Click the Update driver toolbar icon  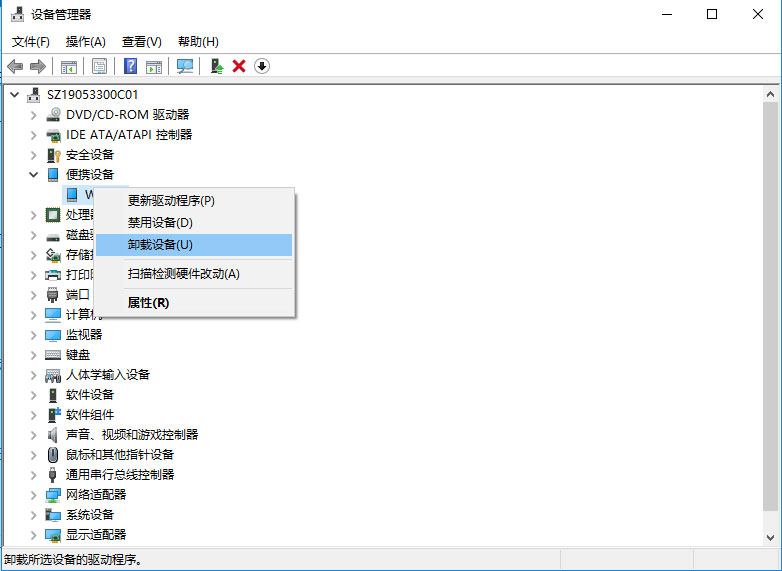click(x=217, y=66)
